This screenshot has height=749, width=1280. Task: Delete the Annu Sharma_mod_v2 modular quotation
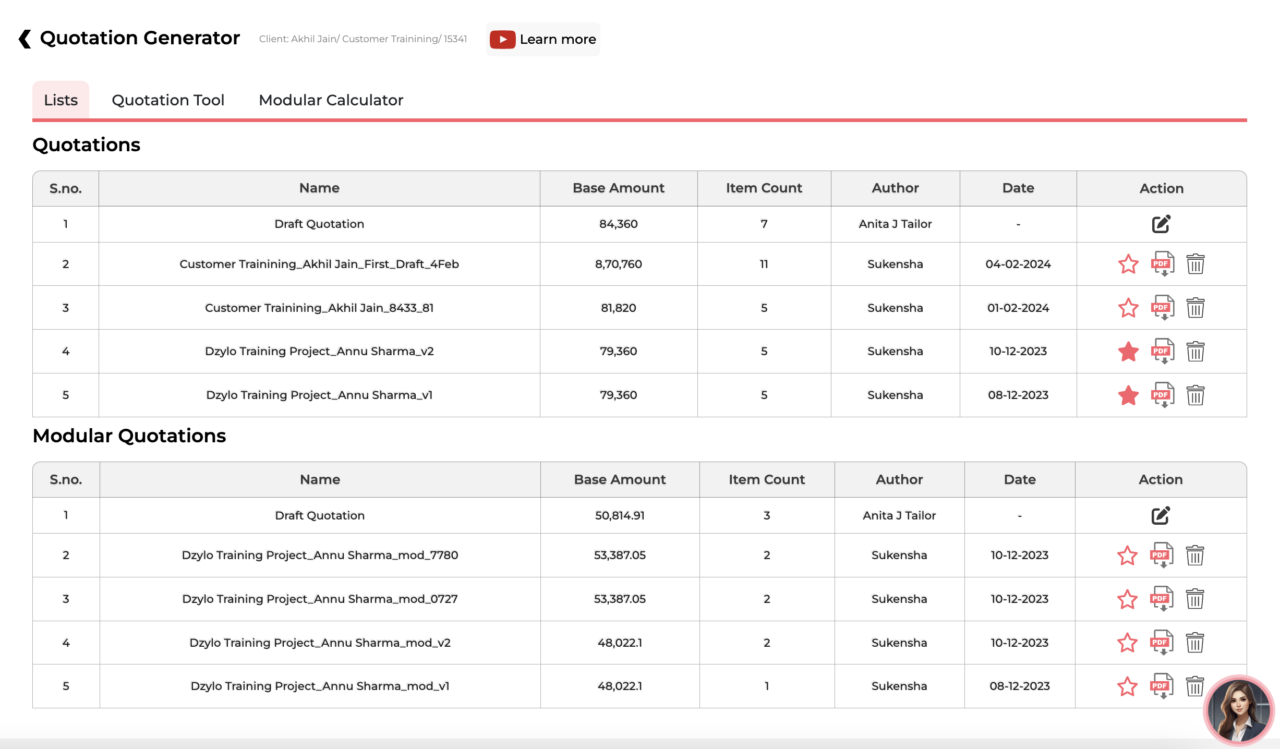pos(1194,643)
